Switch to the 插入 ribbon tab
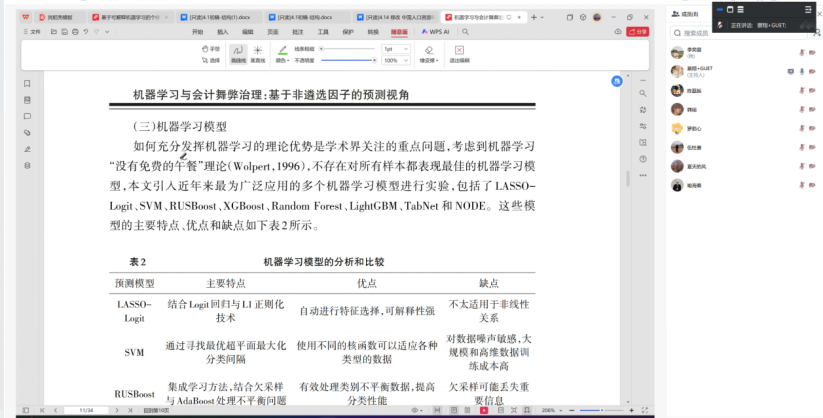Viewport: 823px width, 418px height. tap(223, 32)
